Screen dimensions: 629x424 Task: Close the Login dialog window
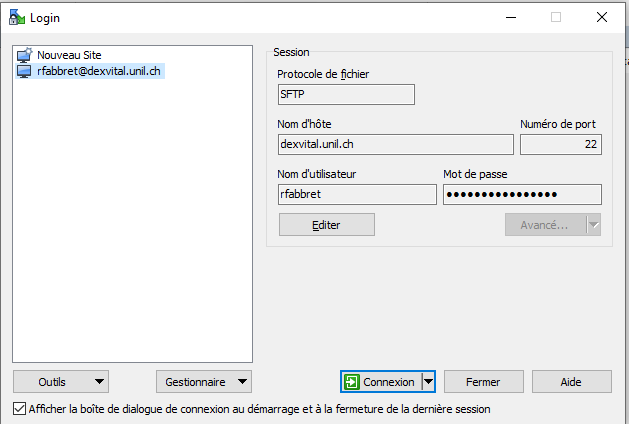click(602, 17)
